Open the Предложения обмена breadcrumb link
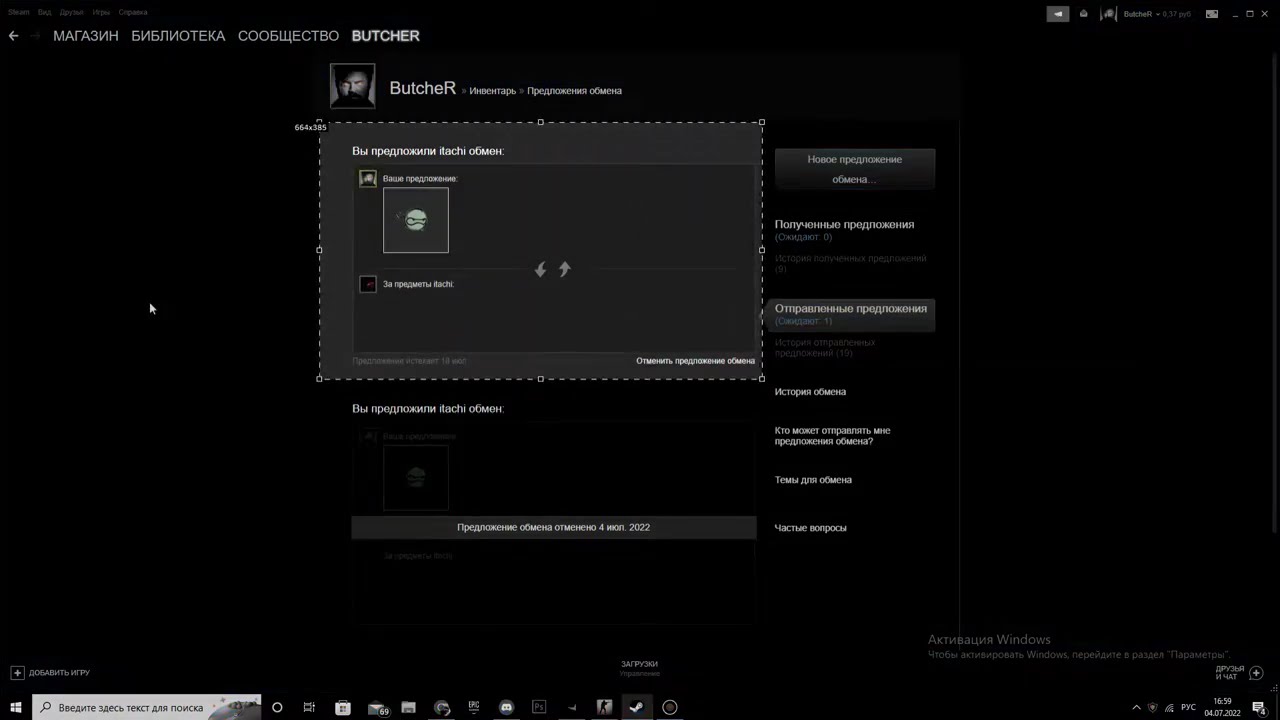This screenshot has width=1280, height=720. (x=574, y=91)
